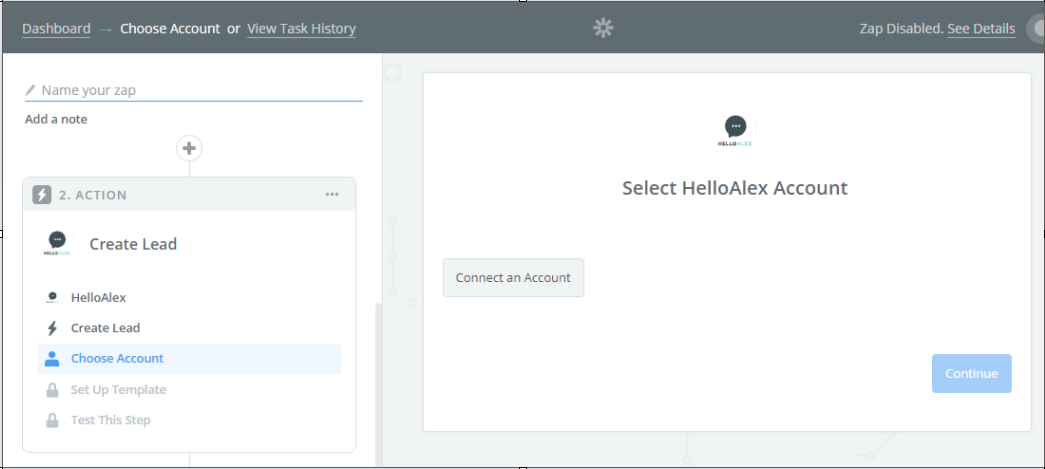This screenshot has width=1045, height=469.
Task: Click the Create Lead action title
Action: (133, 244)
